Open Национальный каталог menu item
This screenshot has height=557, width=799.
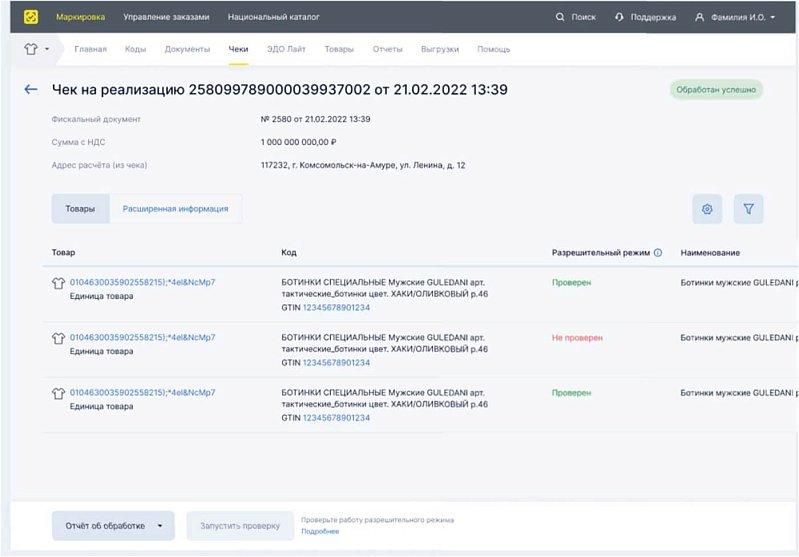[274, 17]
